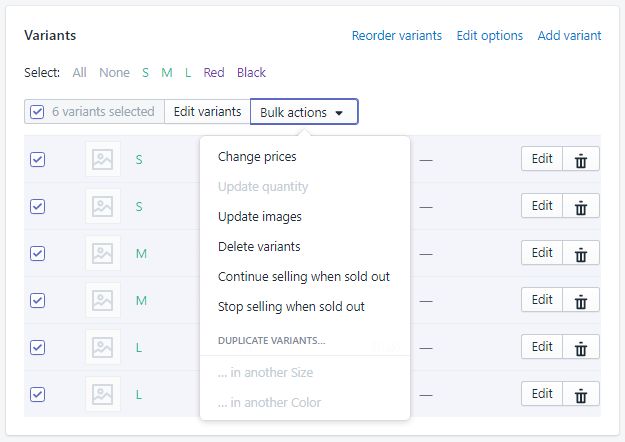Open image placeholder of second S variant
Screen dimensions: 625x442
click(x=102, y=206)
